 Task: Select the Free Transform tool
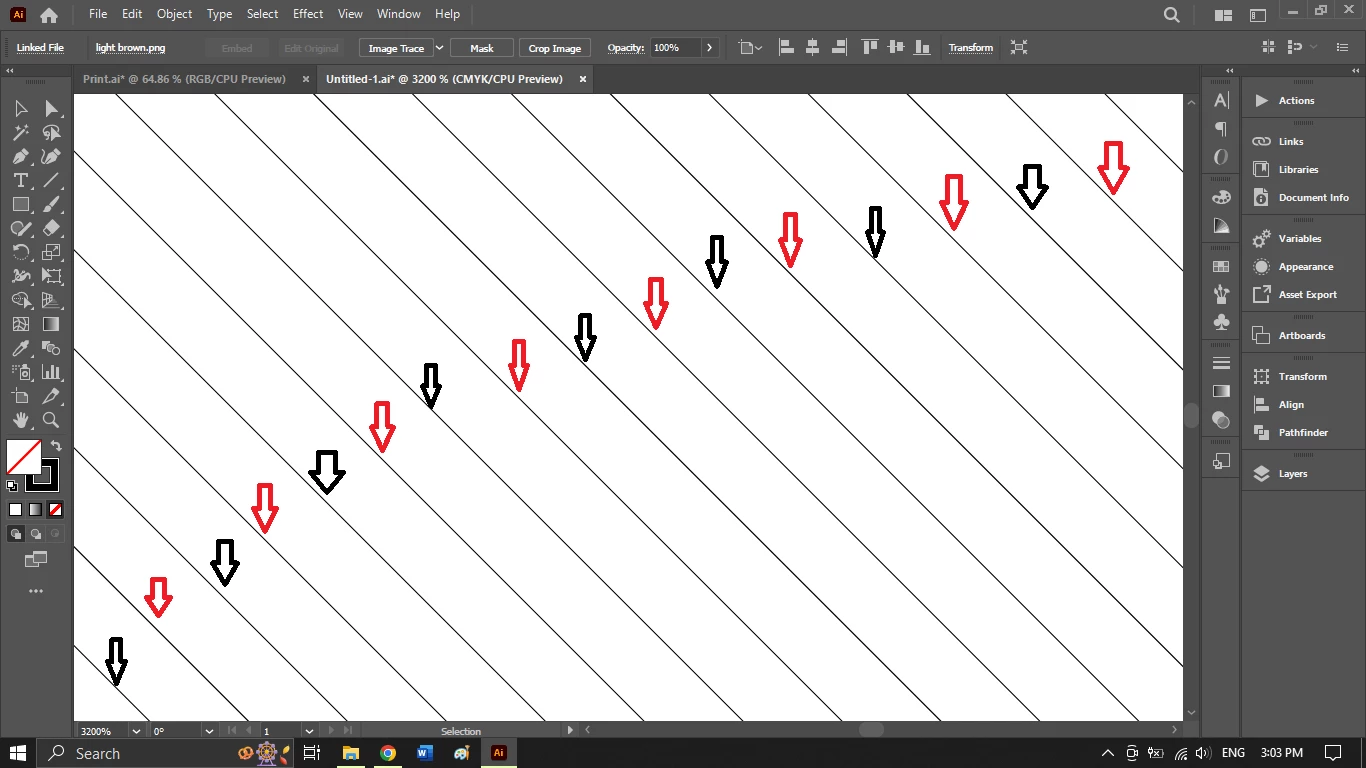tap(51, 276)
